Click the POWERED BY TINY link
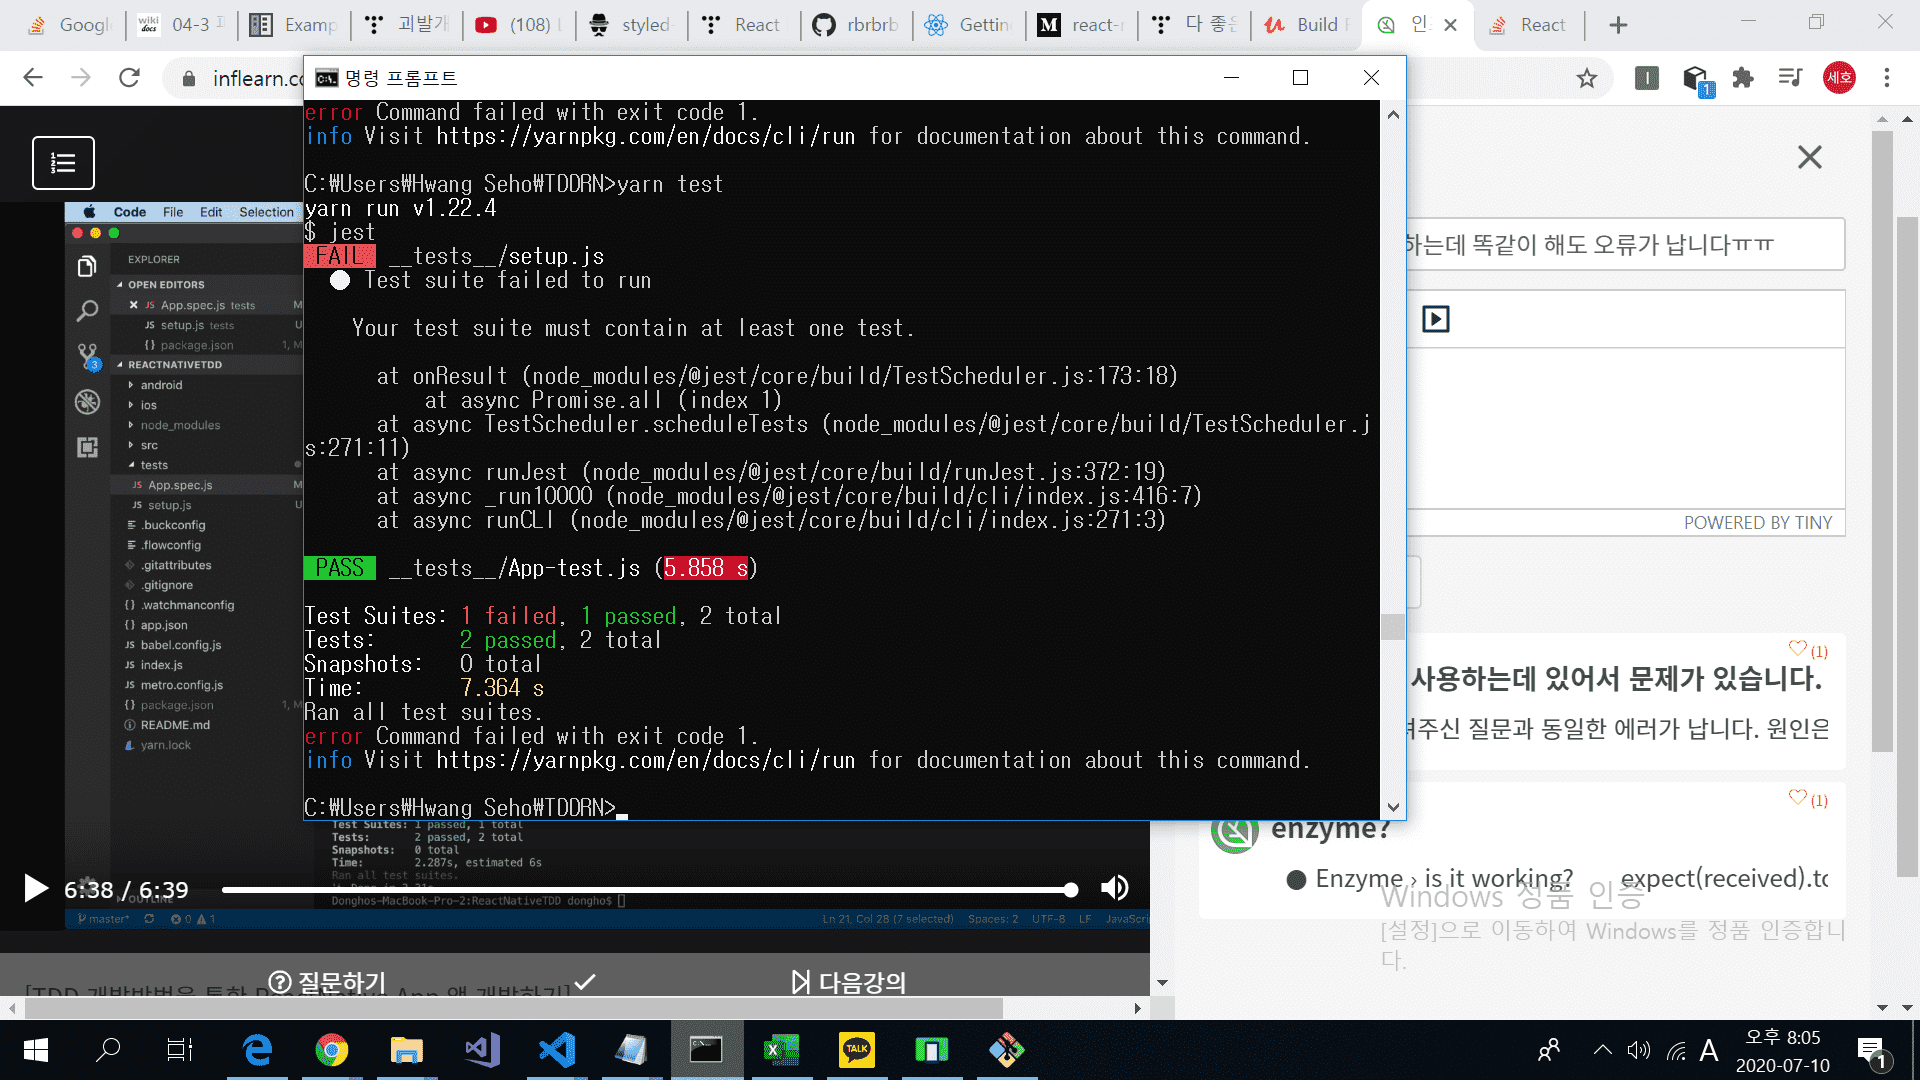The image size is (1920, 1080). tap(1757, 523)
